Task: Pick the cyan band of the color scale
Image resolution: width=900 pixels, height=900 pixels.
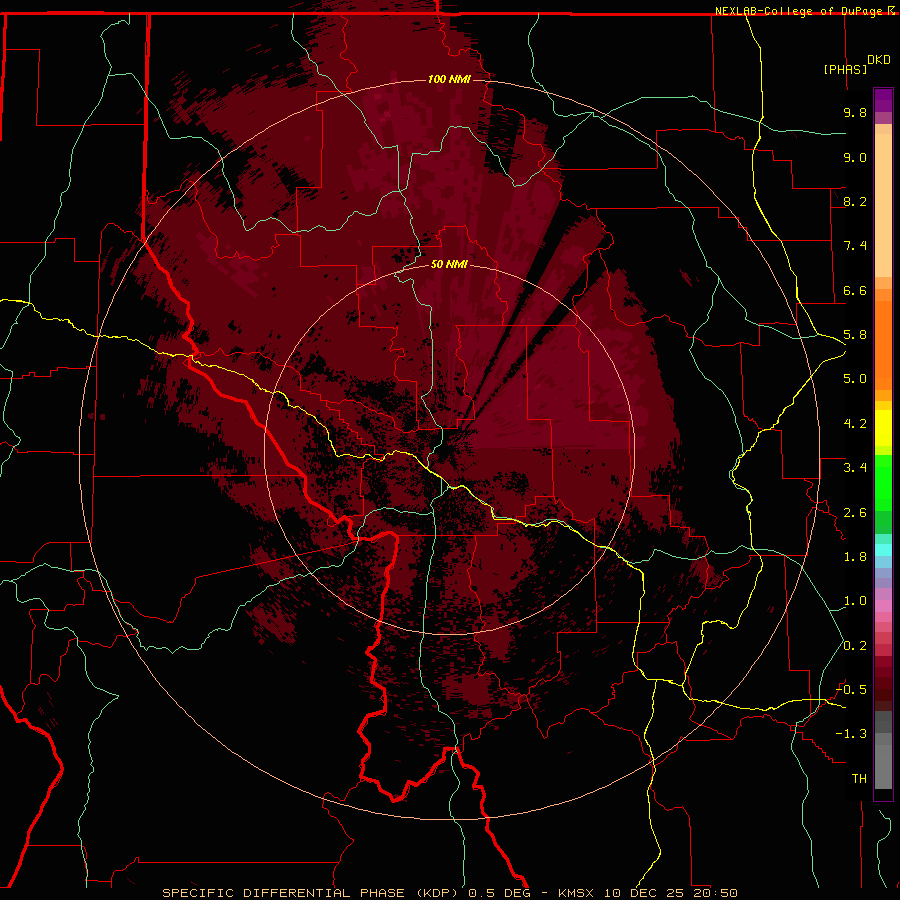Action: click(x=883, y=550)
